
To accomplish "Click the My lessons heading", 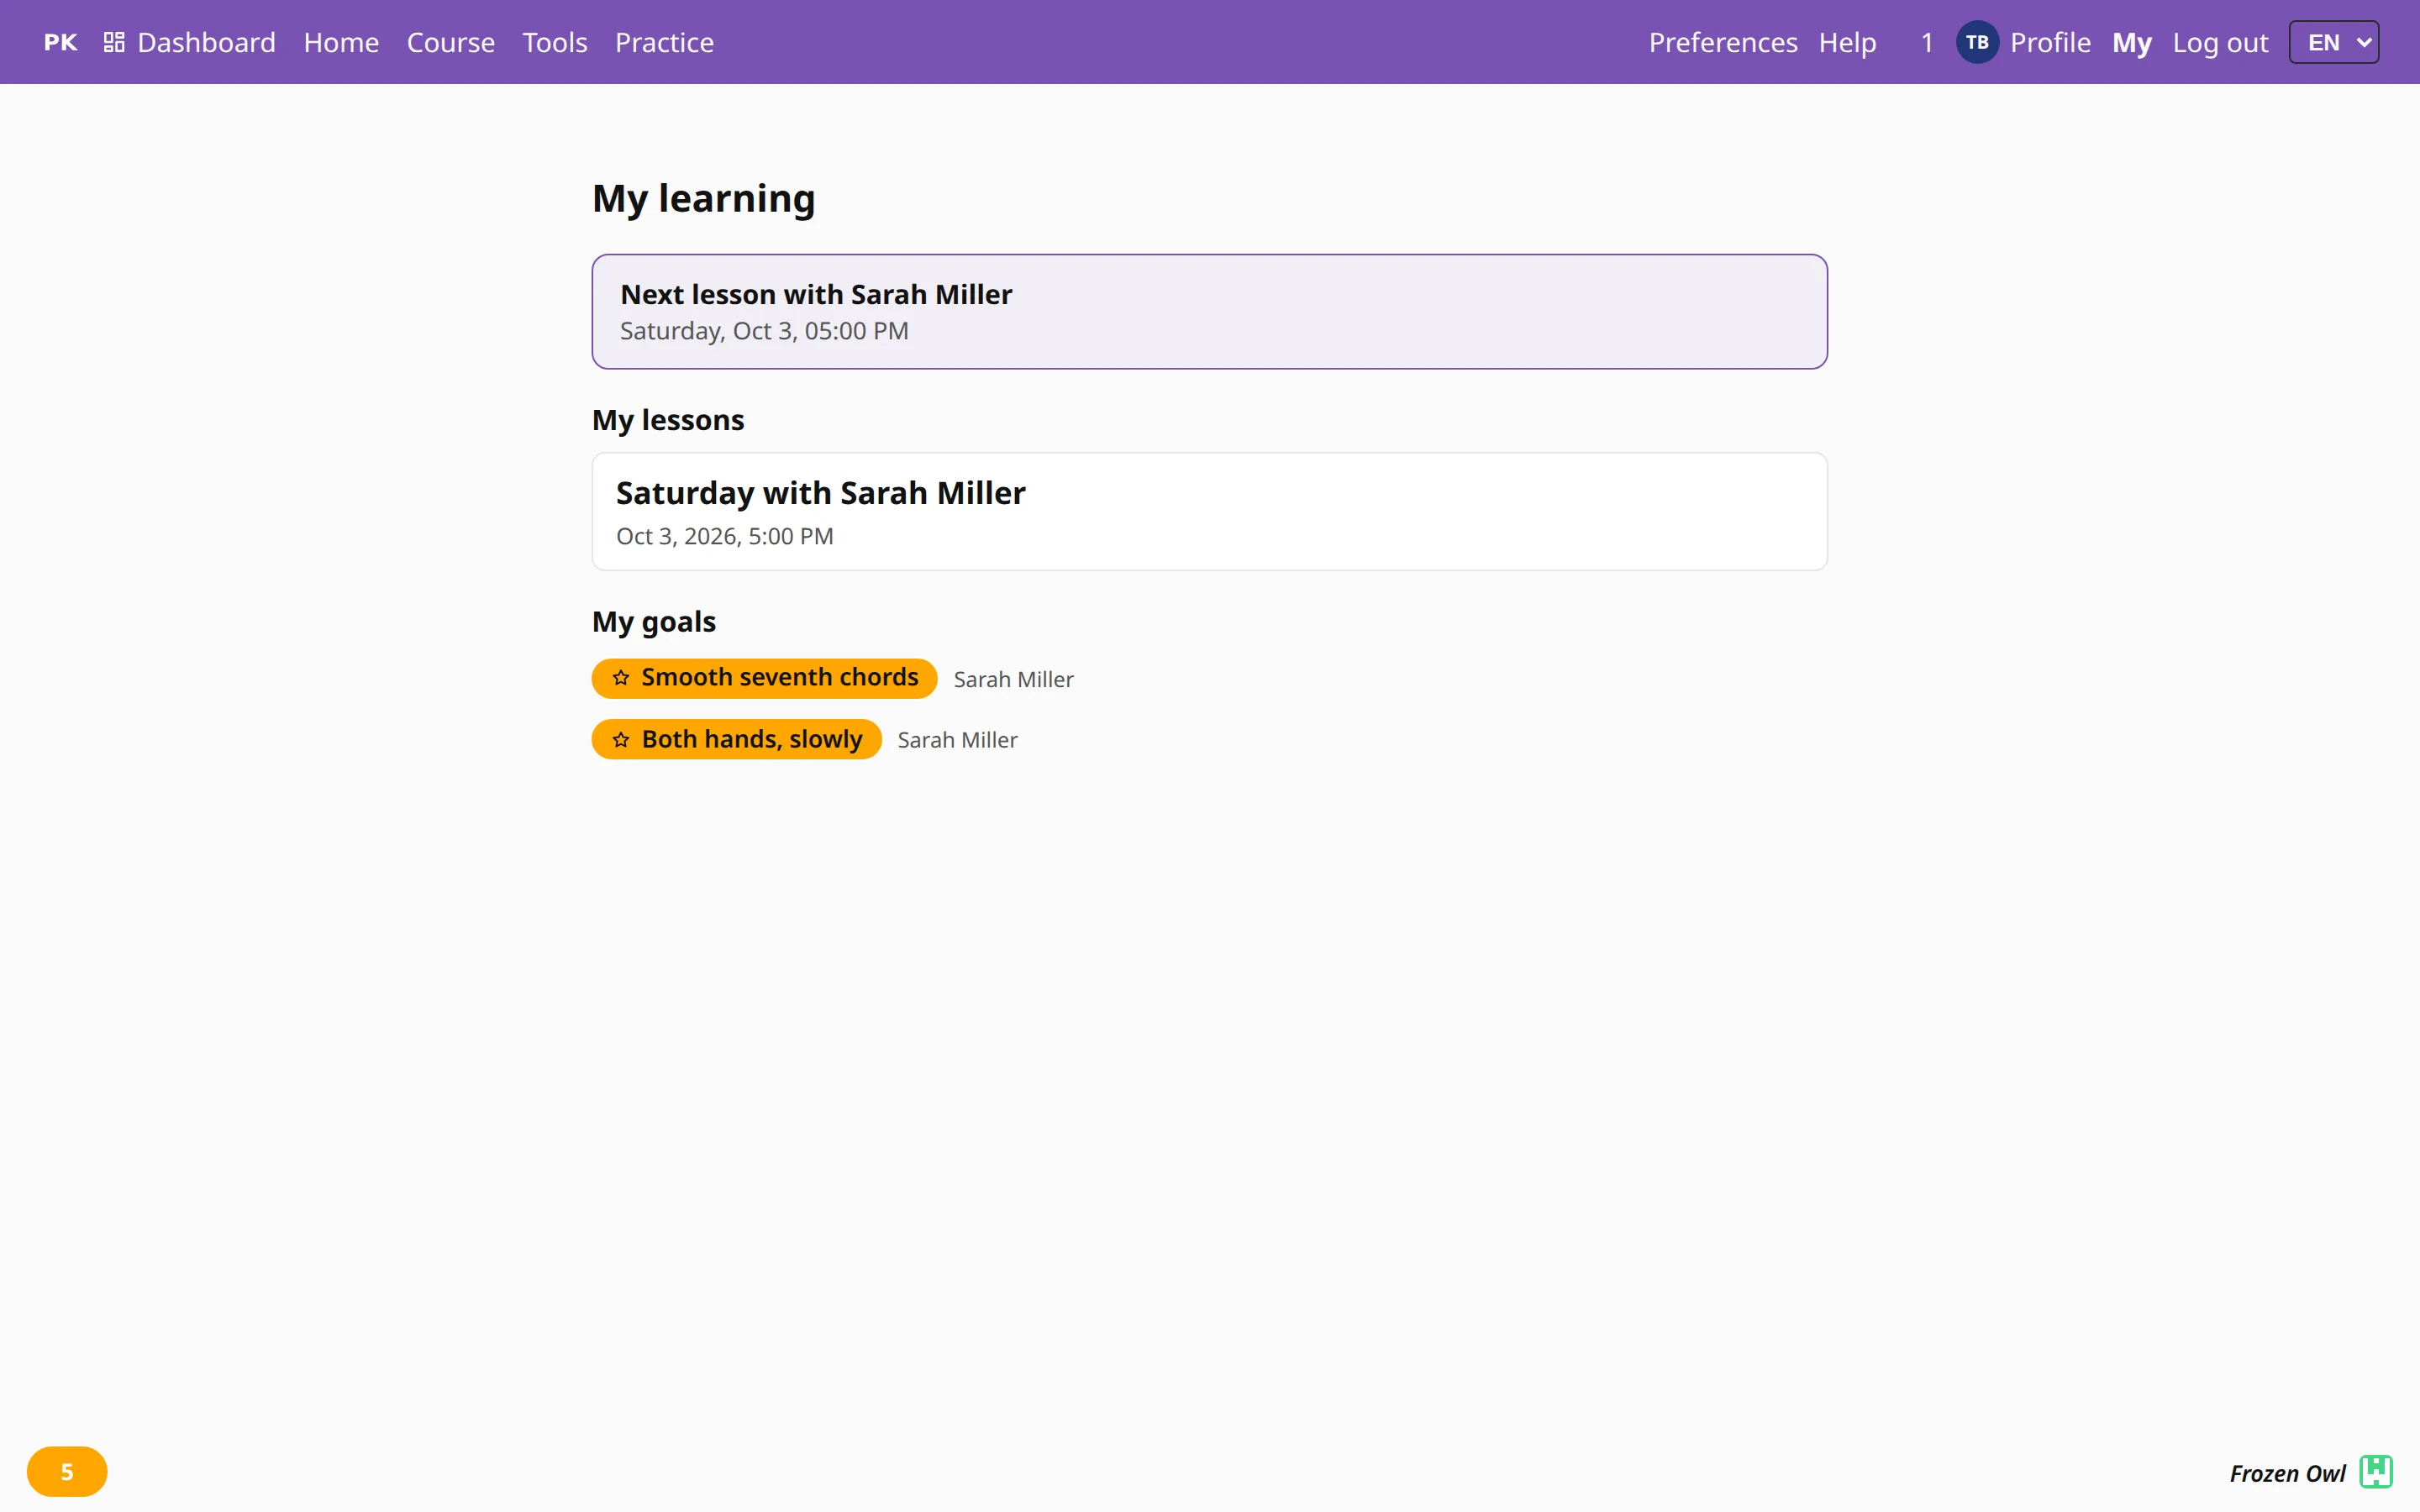I will click(668, 420).
